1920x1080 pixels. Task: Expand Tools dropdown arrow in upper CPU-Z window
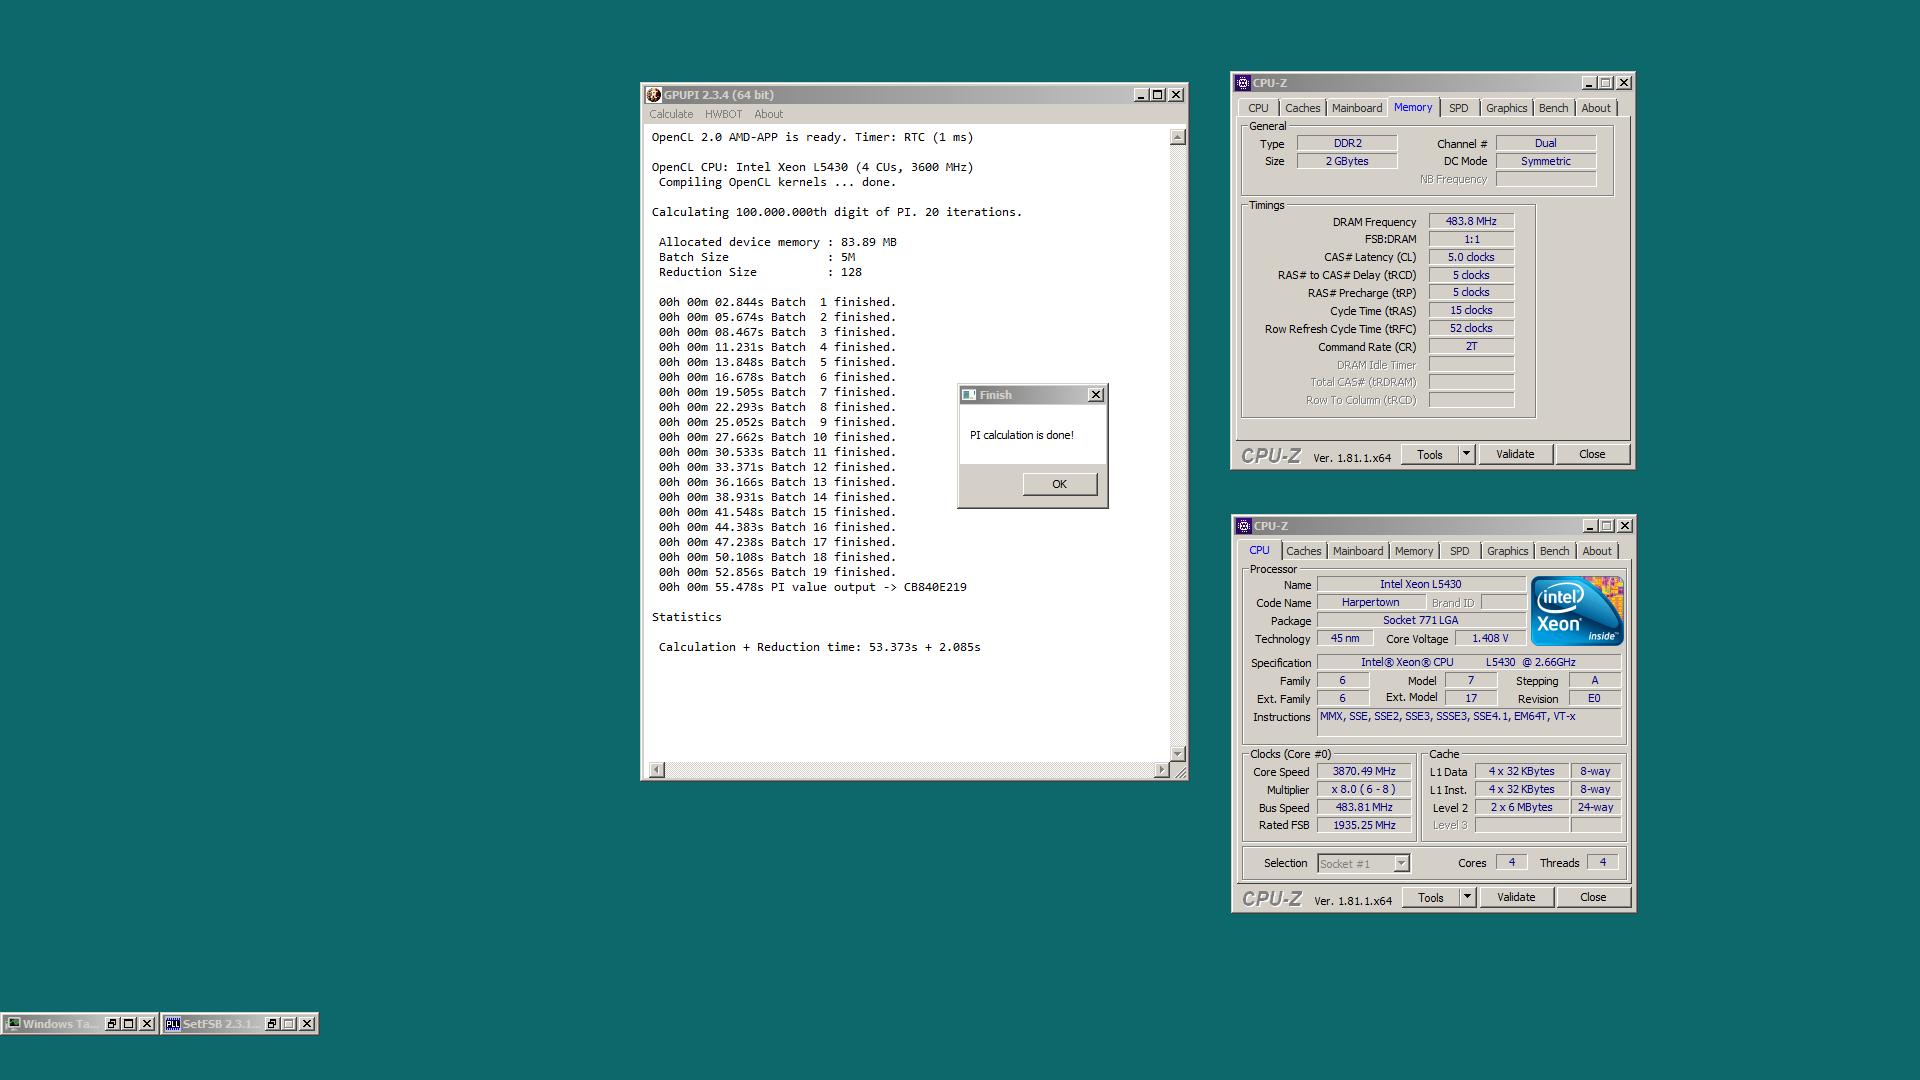[1467, 454]
